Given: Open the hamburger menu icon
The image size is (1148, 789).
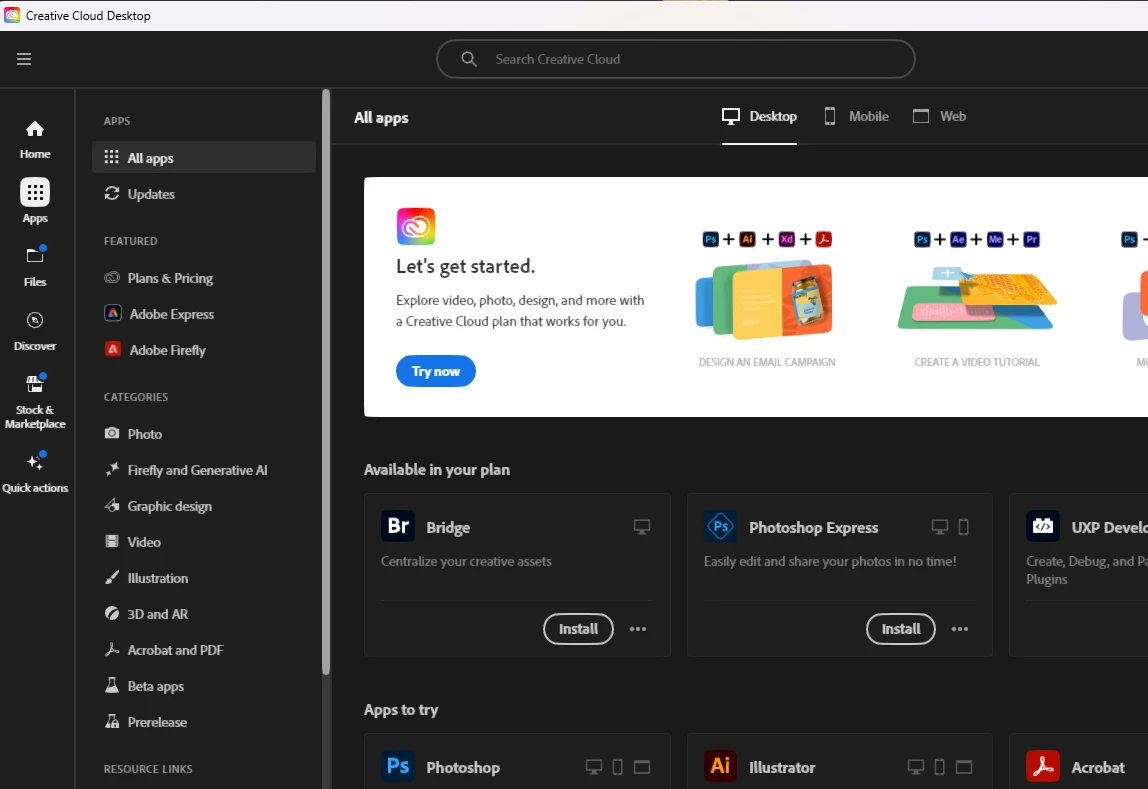Looking at the screenshot, I should 24,59.
